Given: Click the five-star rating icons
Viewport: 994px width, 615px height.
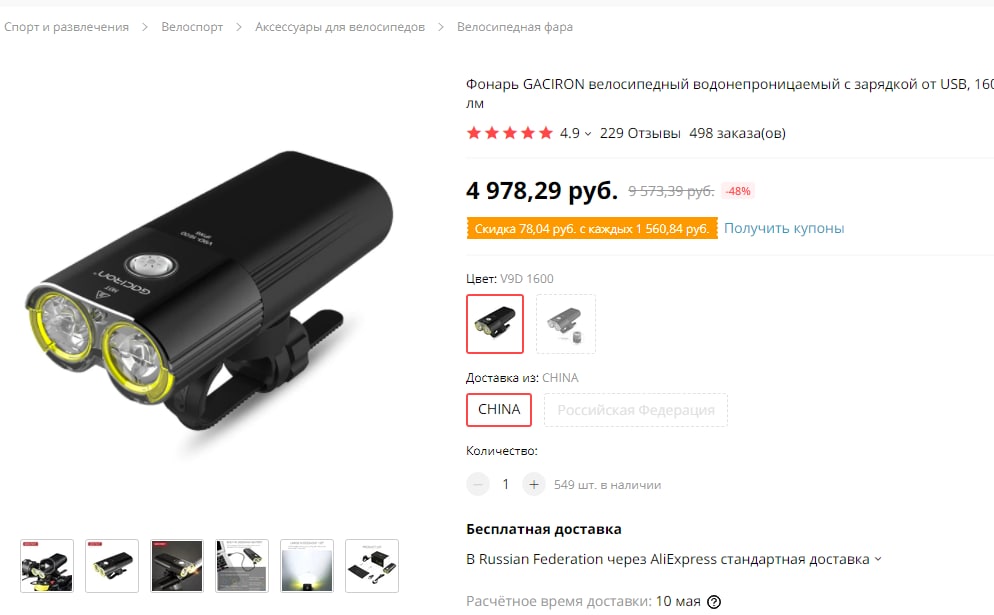Looking at the screenshot, I should (510, 133).
